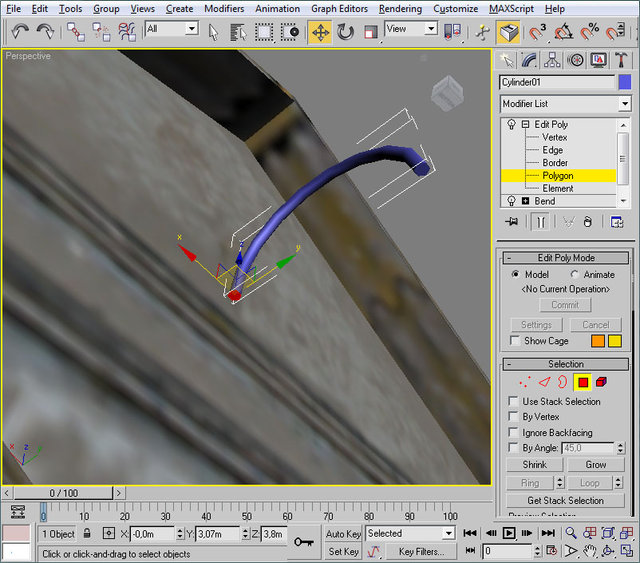Select the Select and Move tool
The image size is (640, 563).
(x=320, y=31)
